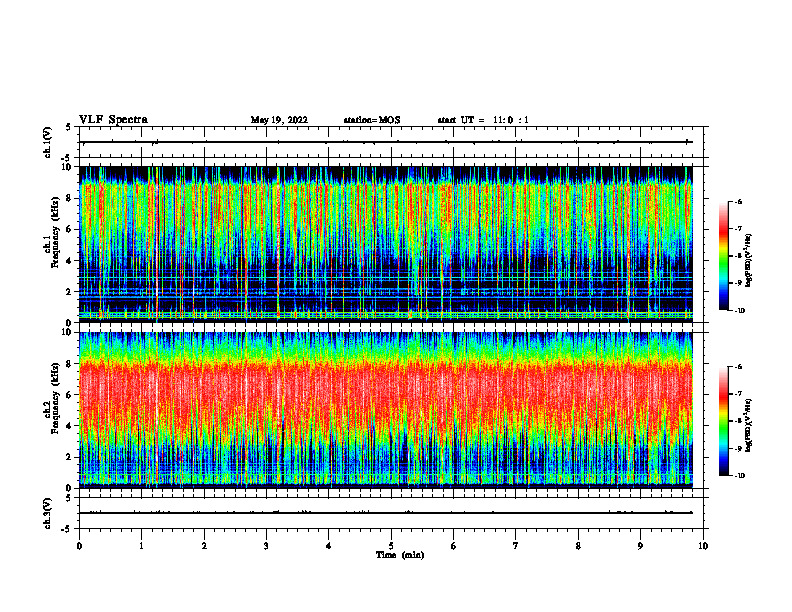Click the "4" kHz tick on ch.2 axis
Image resolution: width=792 pixels, height=612 pixels.
(x=70, y=426)
